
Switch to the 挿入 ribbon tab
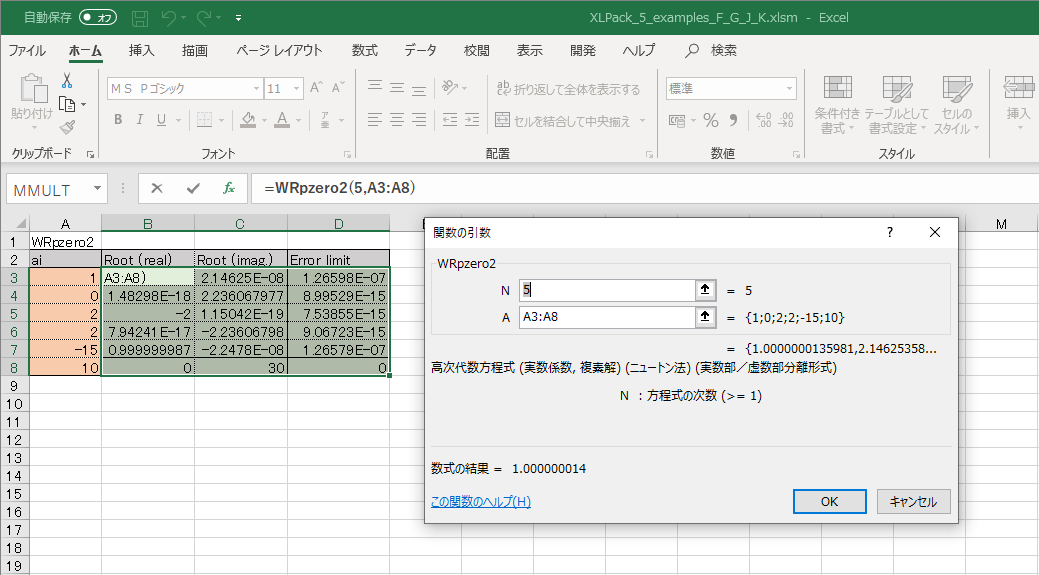[141, 50]
